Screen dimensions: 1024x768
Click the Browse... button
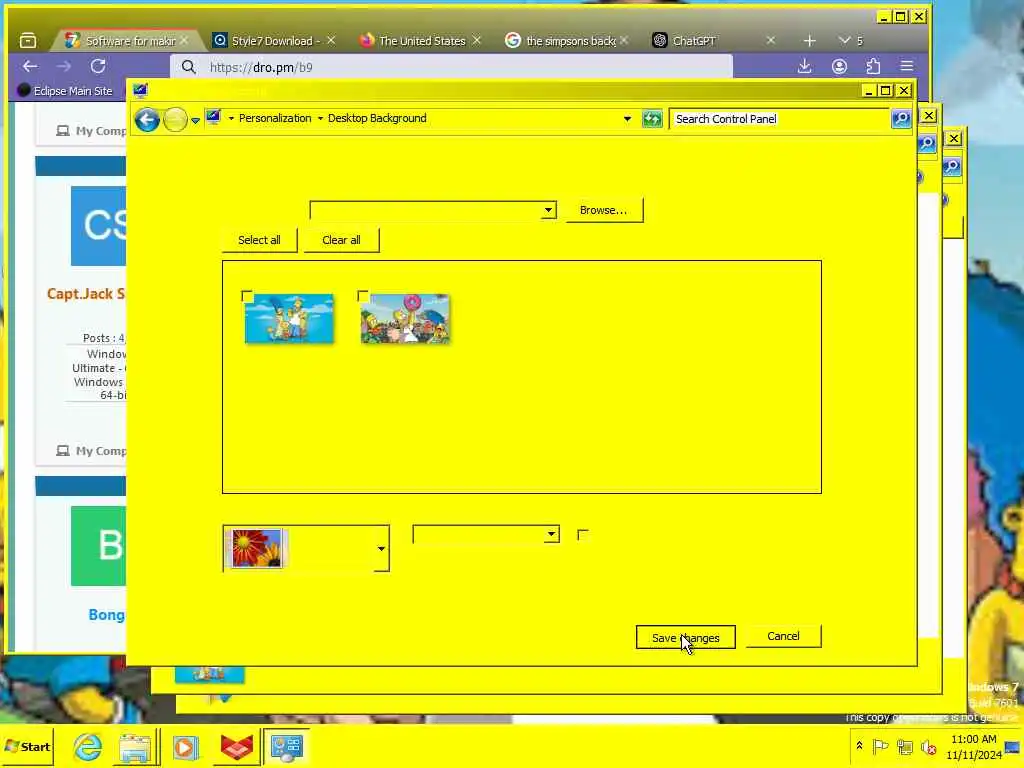pos(603,210)
